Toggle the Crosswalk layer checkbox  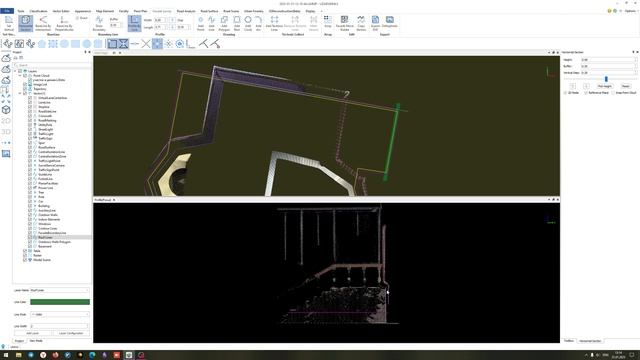[x=30, y=116]
